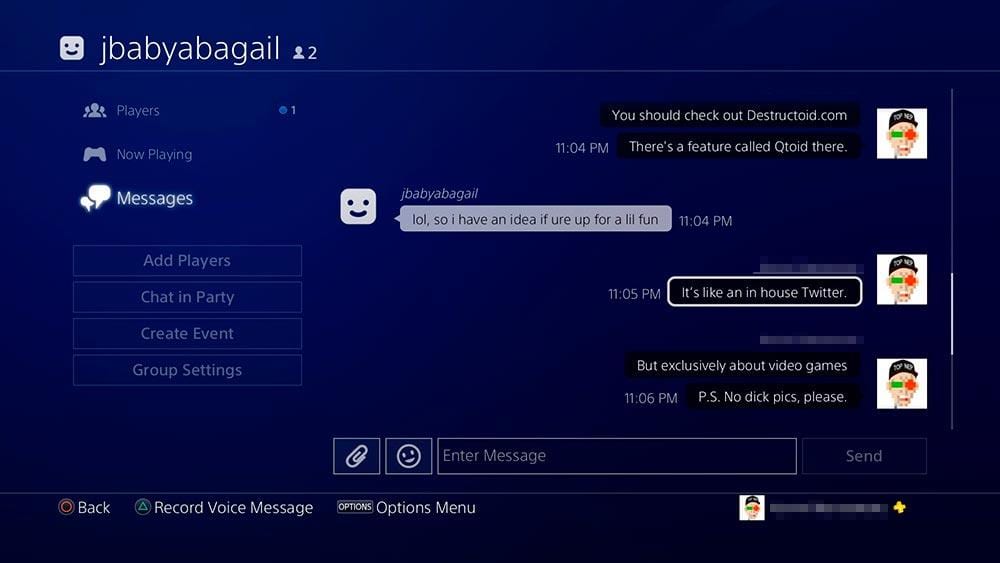This screenshot has width=1000, height=563.
Task: Click the Add Players button
Action: coord(188,261)
